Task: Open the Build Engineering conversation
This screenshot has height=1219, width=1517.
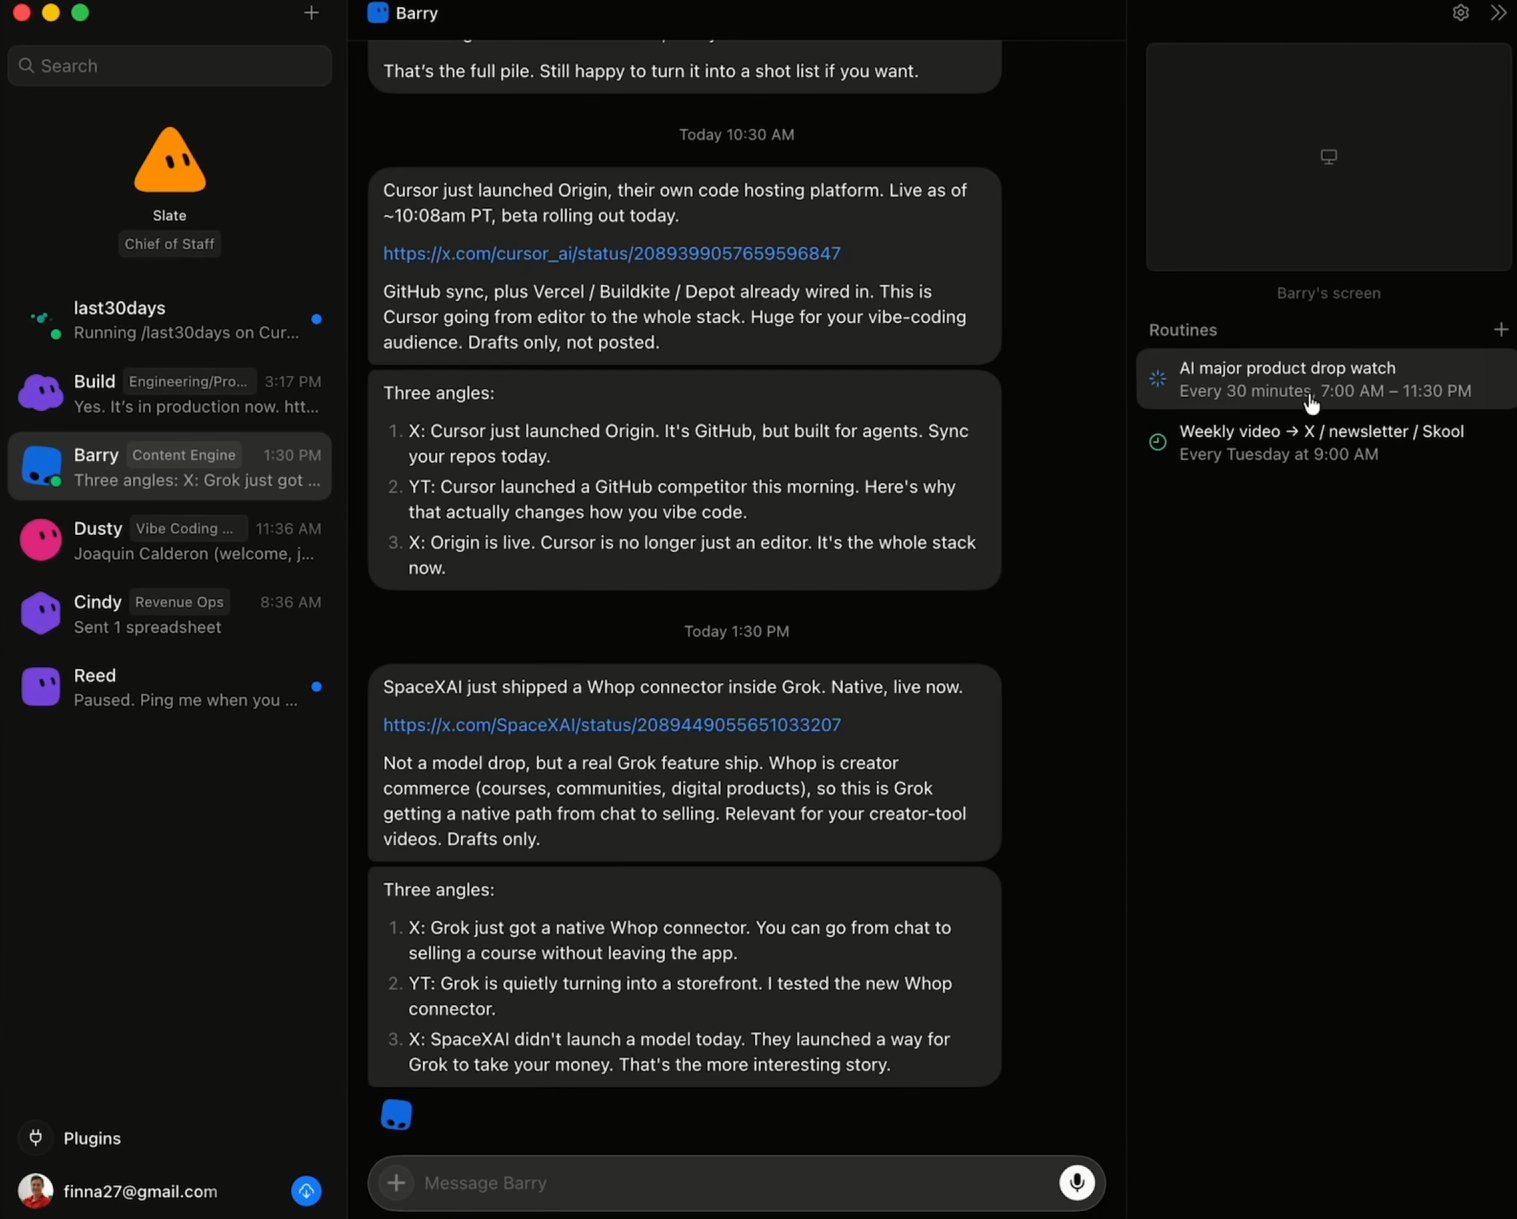Action: (170, 393)
